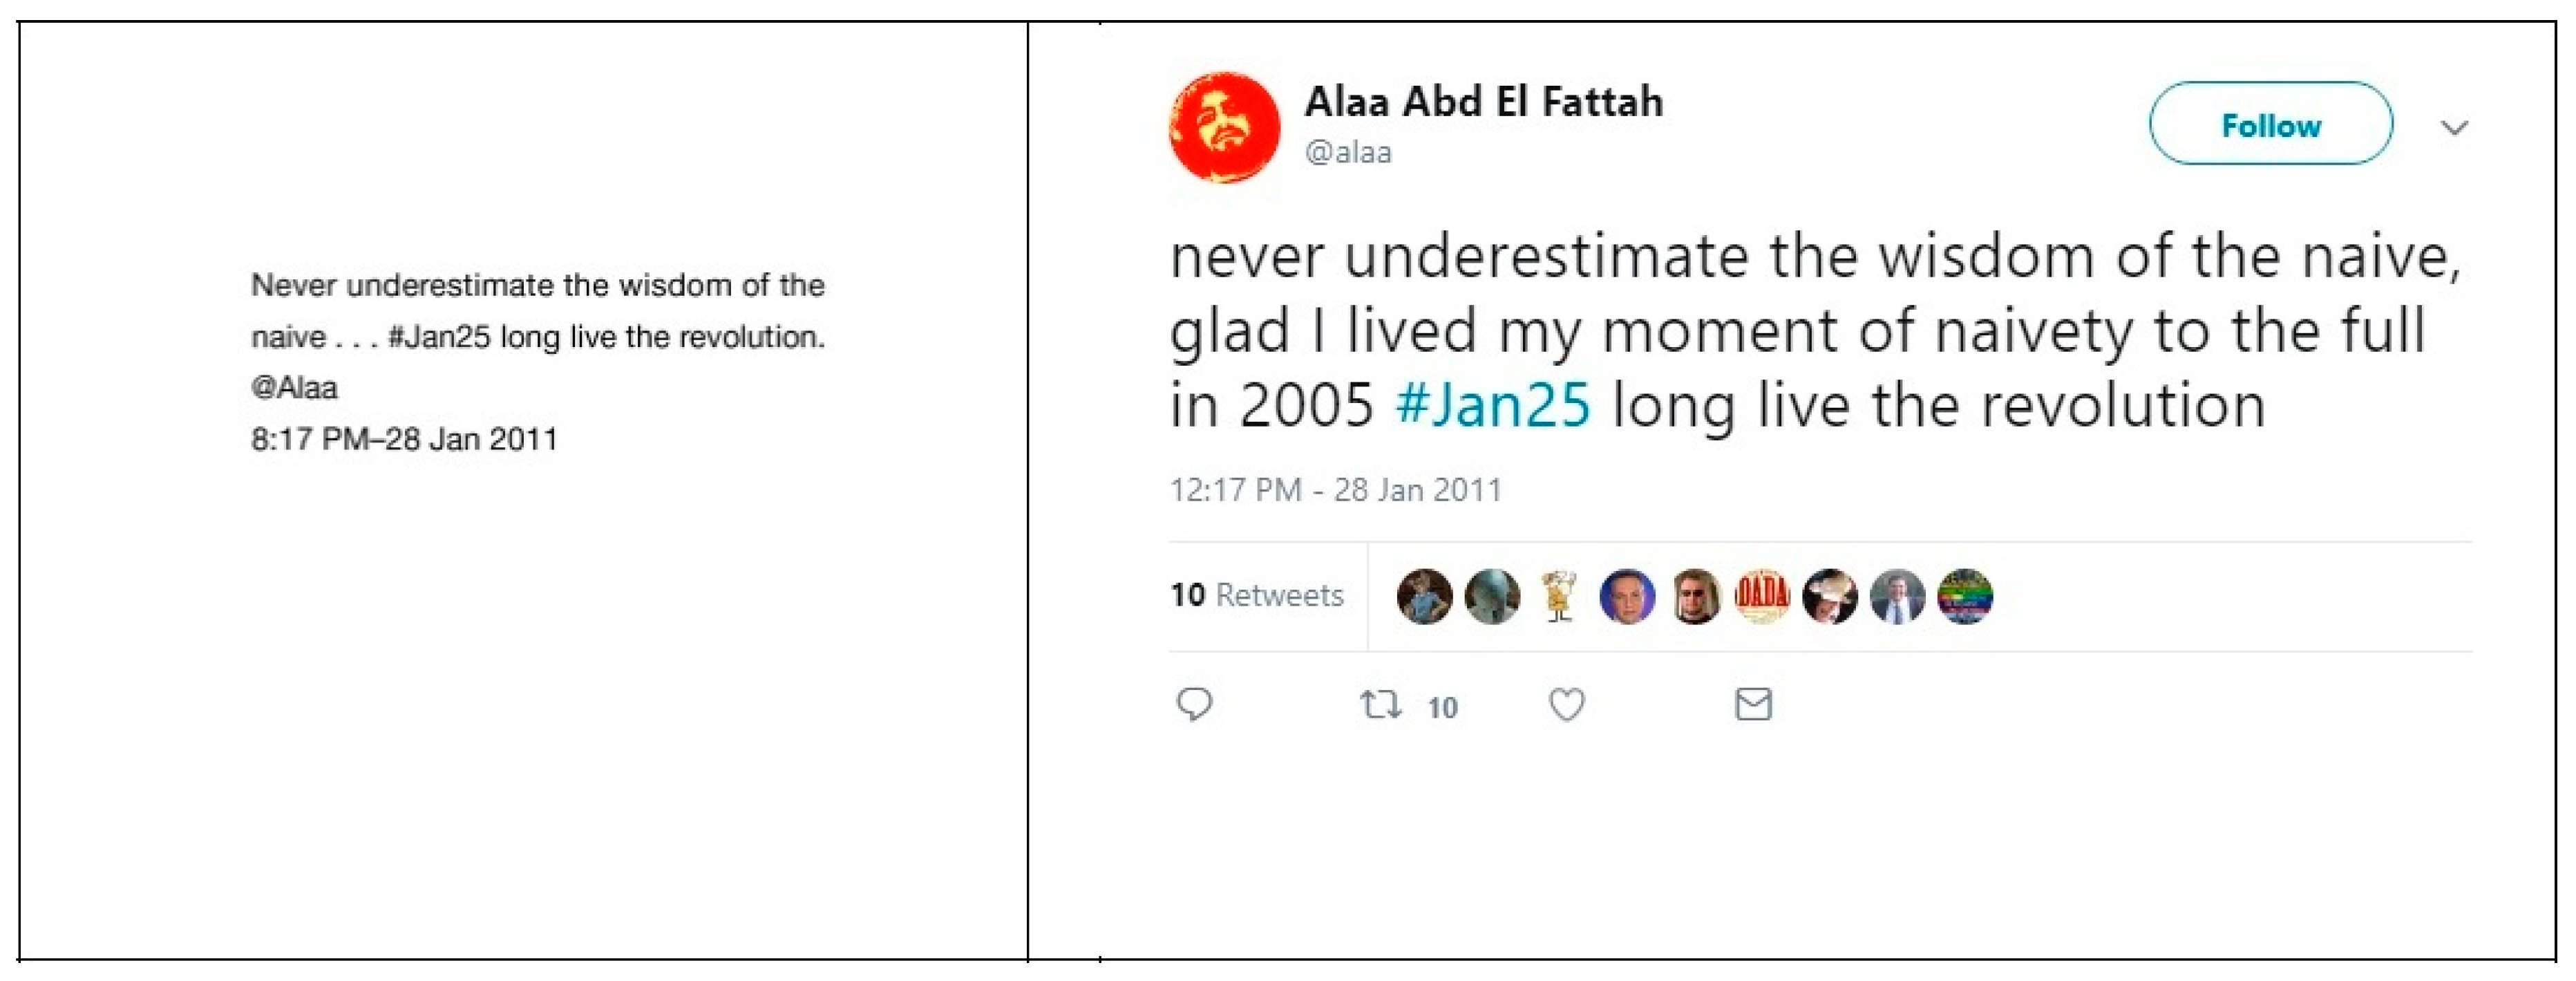The width and height of the screenshot is (2576, 981).
Task: Retweet using the arrows icon
Action: pyautogui.click(x=1381, y=705)
